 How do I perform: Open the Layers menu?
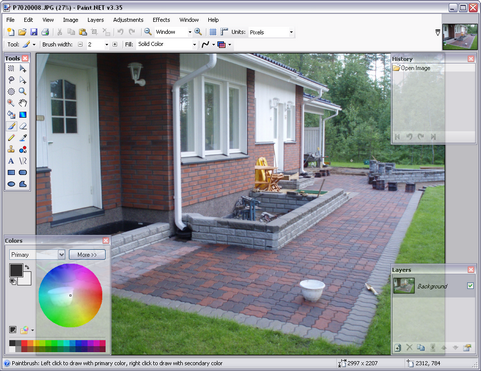(x=96, y=20)
